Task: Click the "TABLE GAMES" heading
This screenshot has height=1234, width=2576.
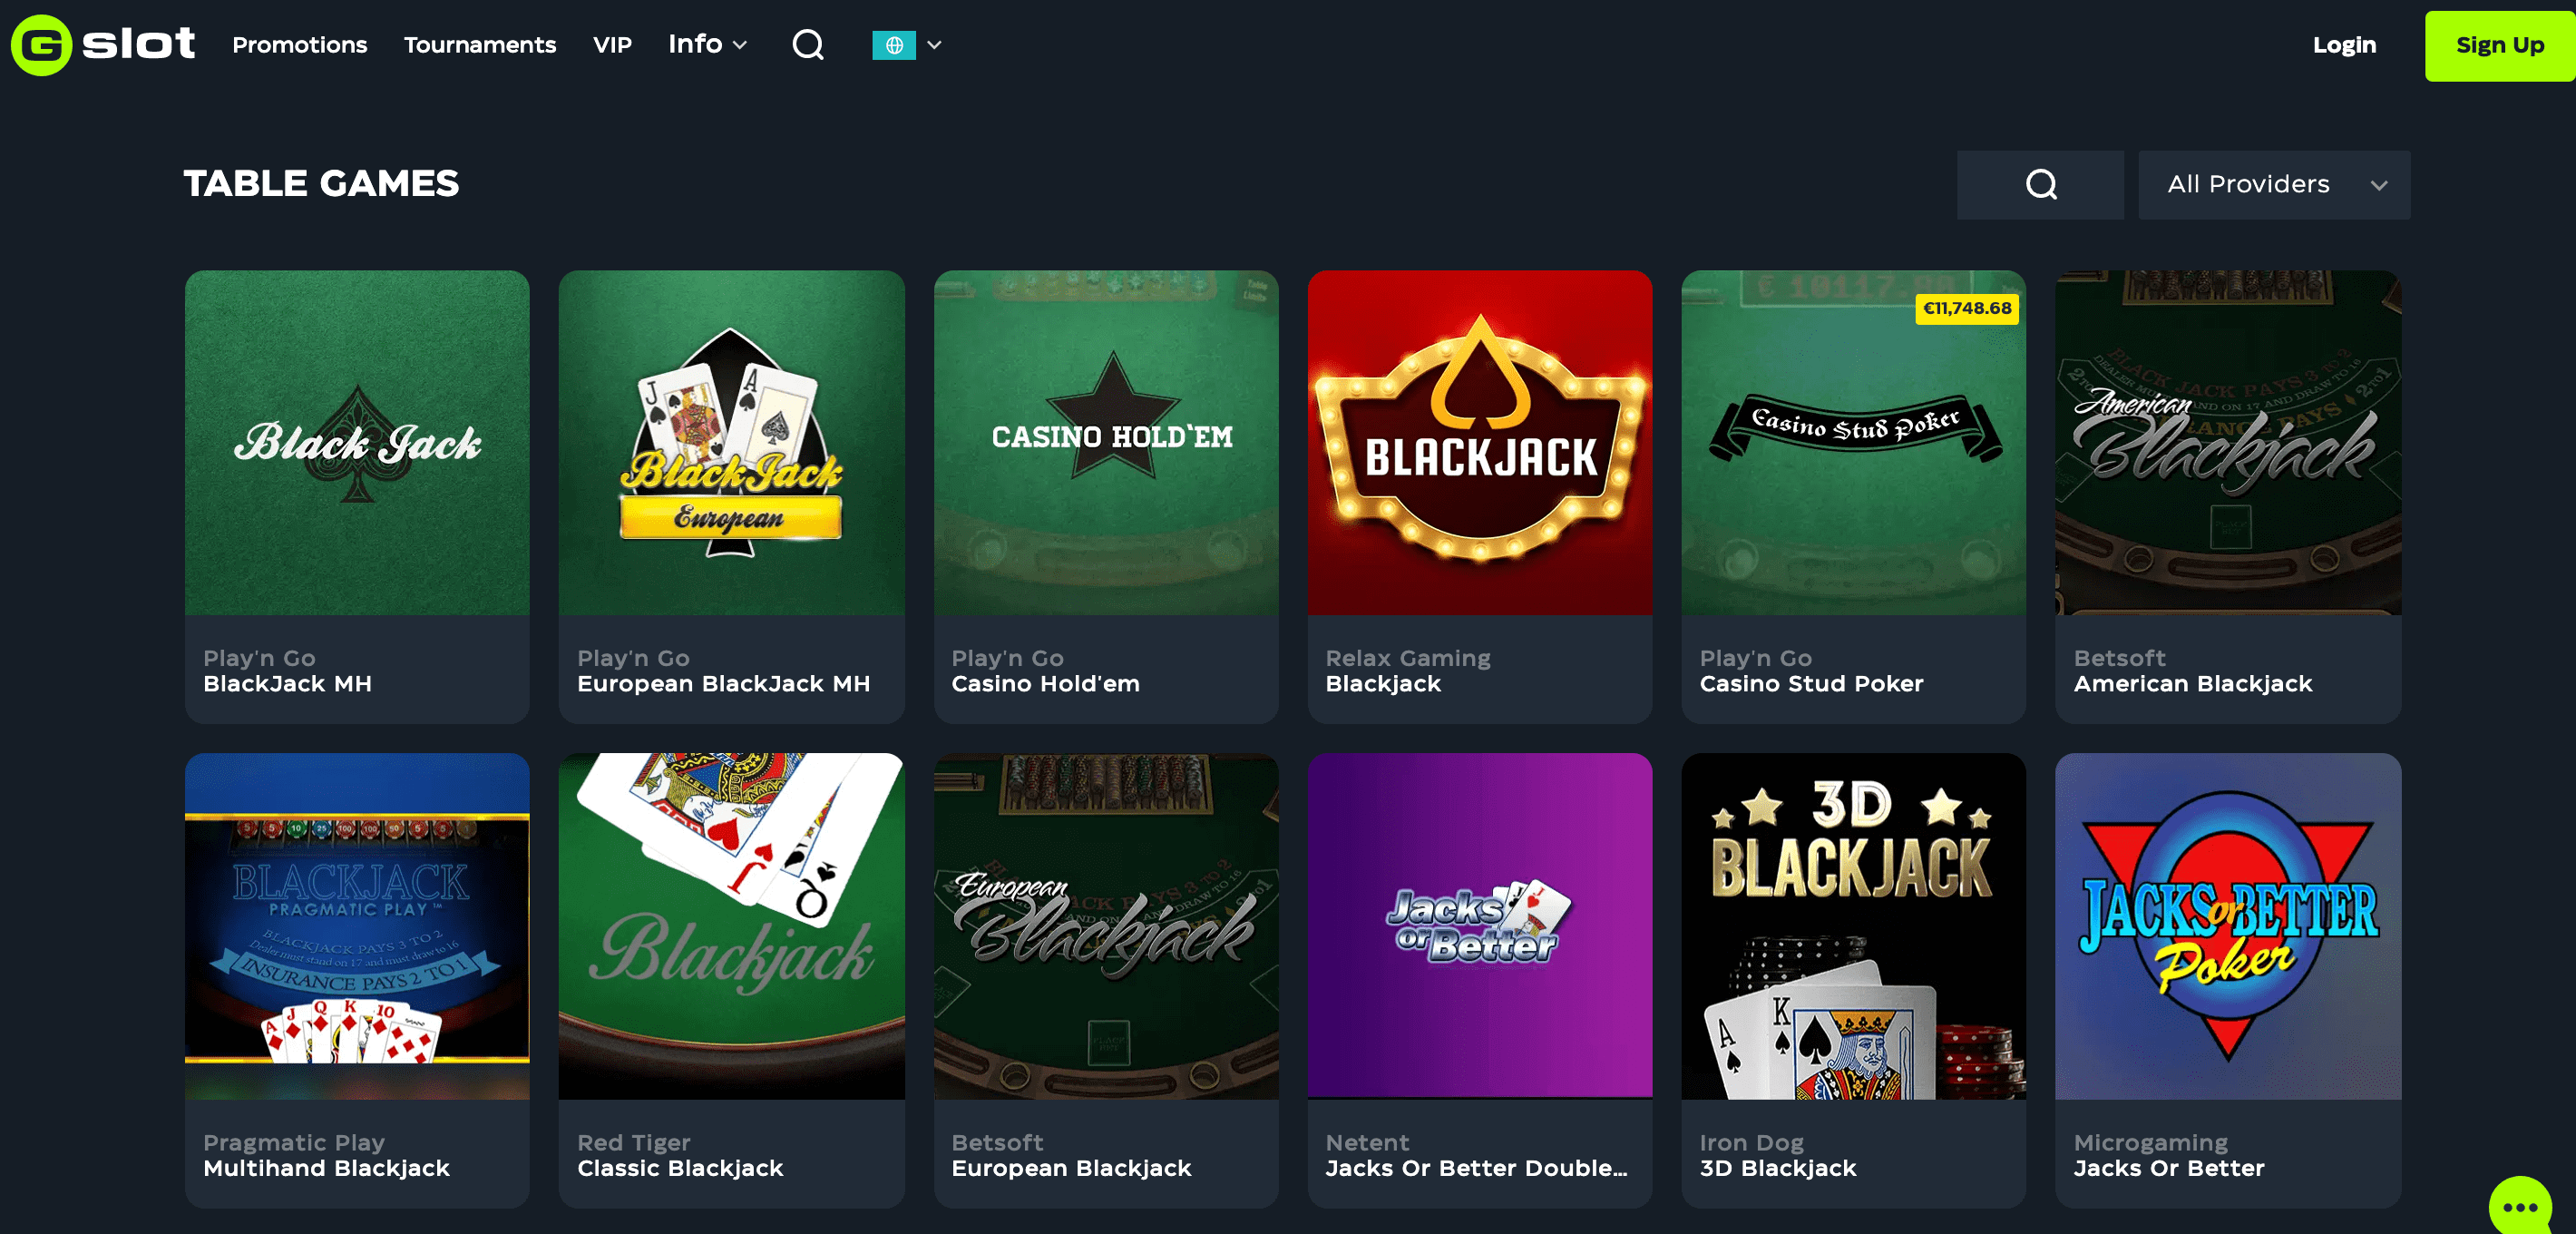Action: tap(321, 184)
